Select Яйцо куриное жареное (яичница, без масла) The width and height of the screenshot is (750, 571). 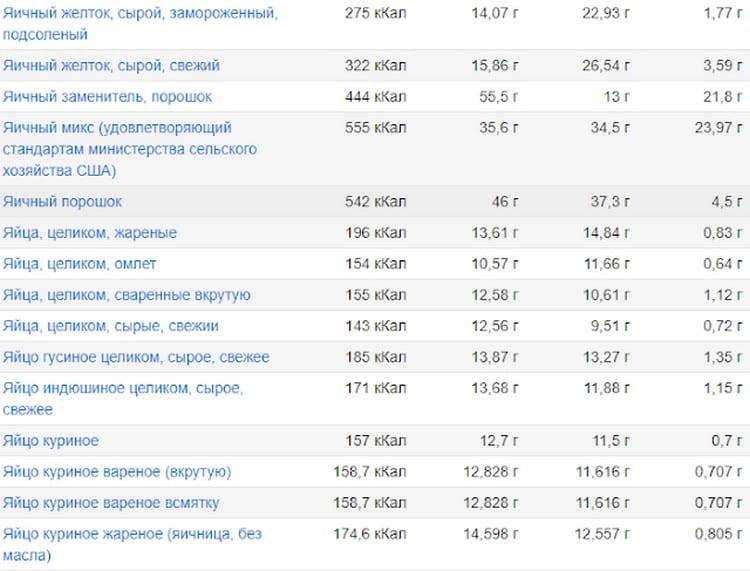click(x=132, y=544)
